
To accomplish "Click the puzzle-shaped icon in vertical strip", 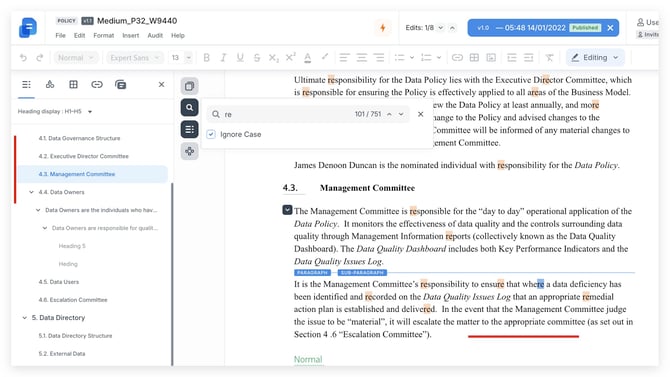I will [x=190, y=151].
